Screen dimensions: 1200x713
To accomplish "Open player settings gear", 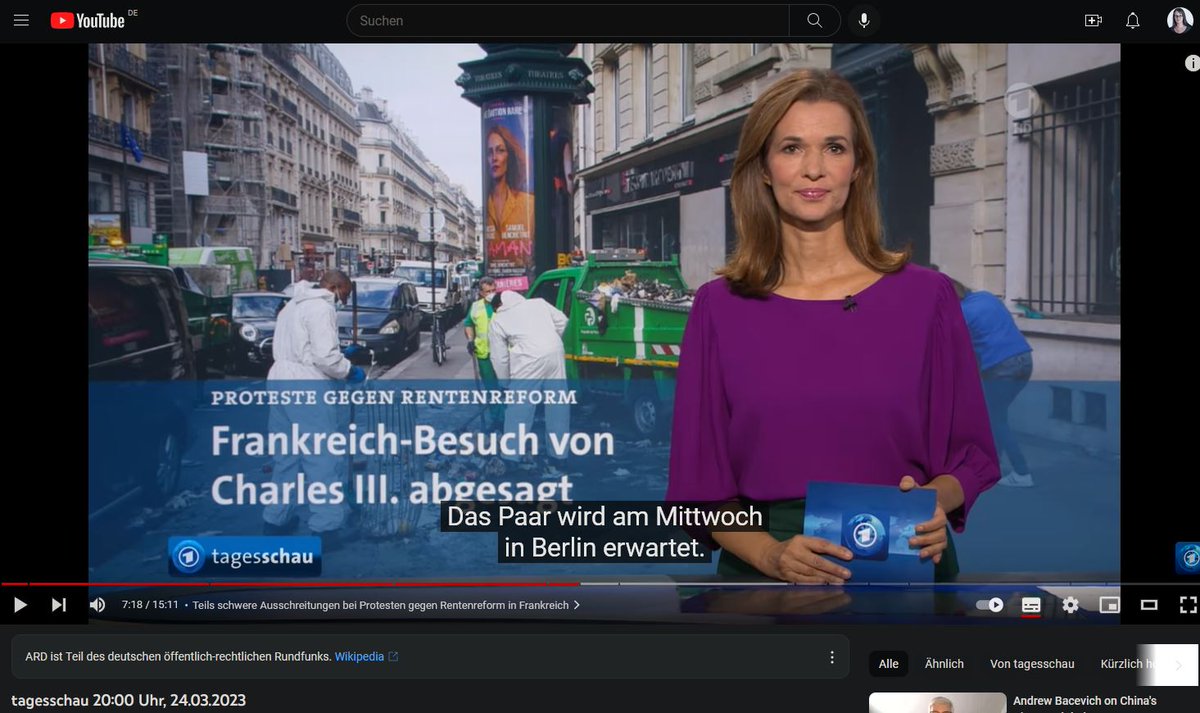I will (1071, 605).
